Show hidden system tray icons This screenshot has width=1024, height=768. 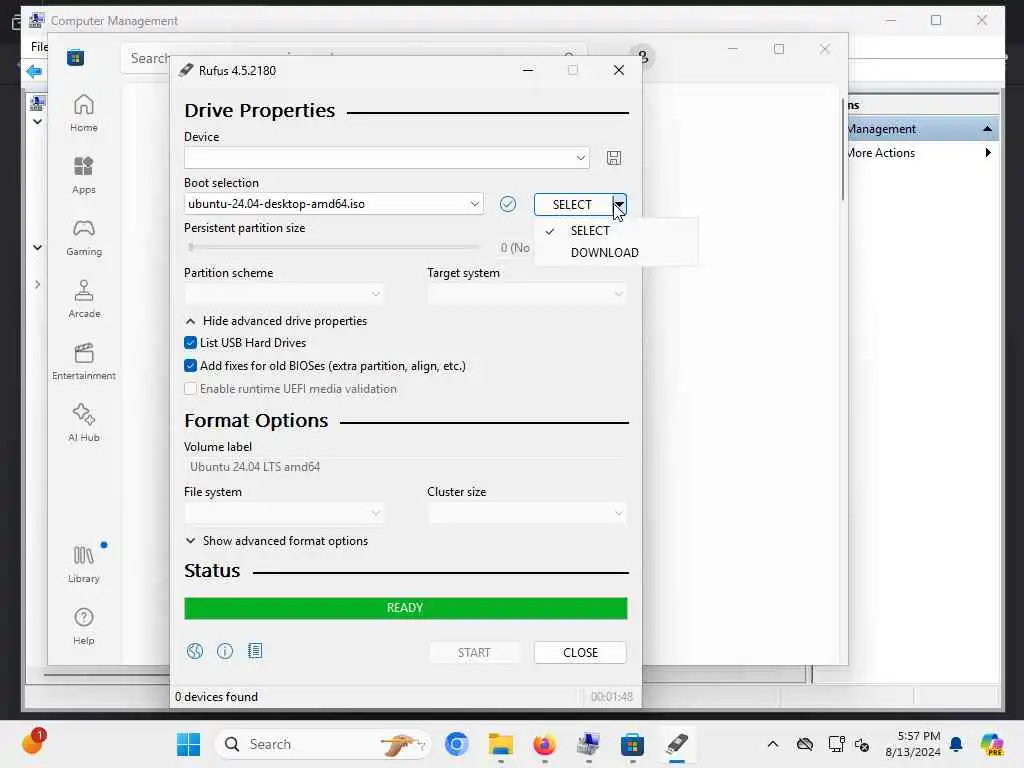click(773, 744)
